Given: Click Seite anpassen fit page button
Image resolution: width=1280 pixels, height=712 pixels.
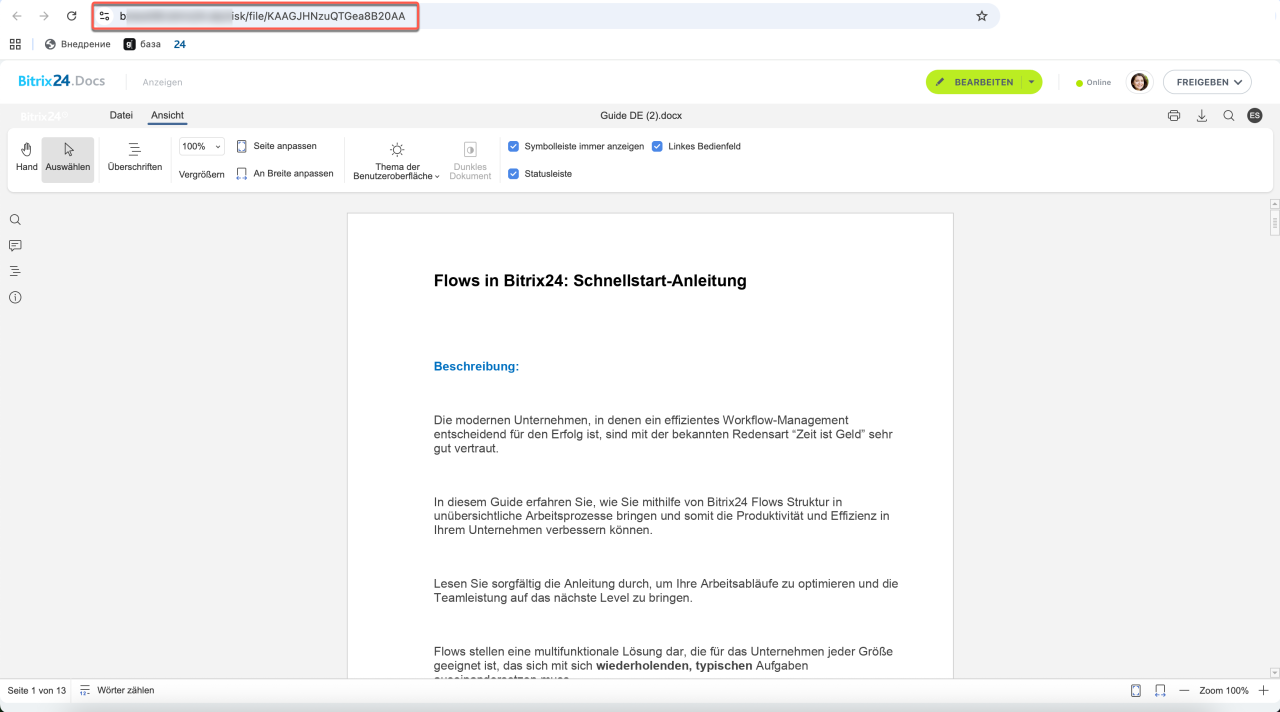Looking at the screenshot, I should (277, 146).
